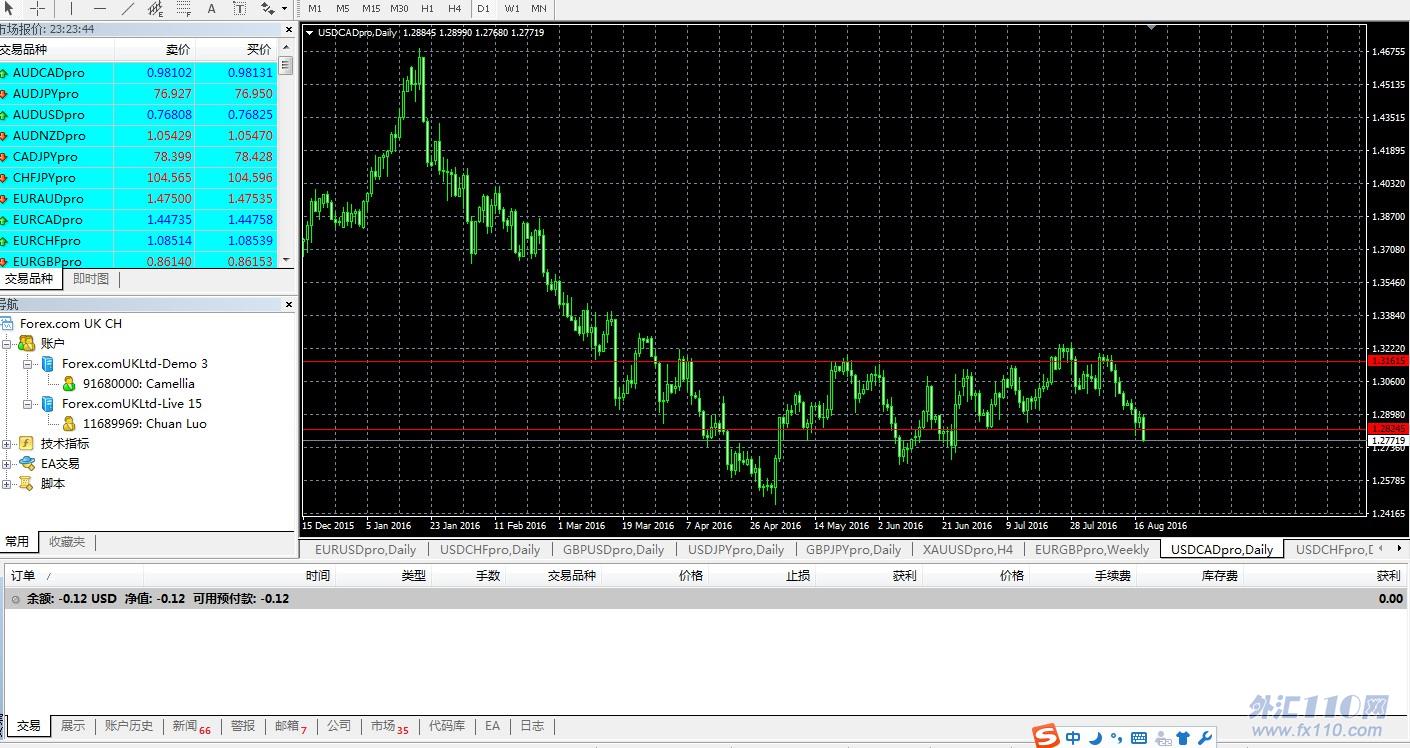Click the Sogou input method S icon
Viewport: 1410px width, 748px height.
click(1046, 737)
